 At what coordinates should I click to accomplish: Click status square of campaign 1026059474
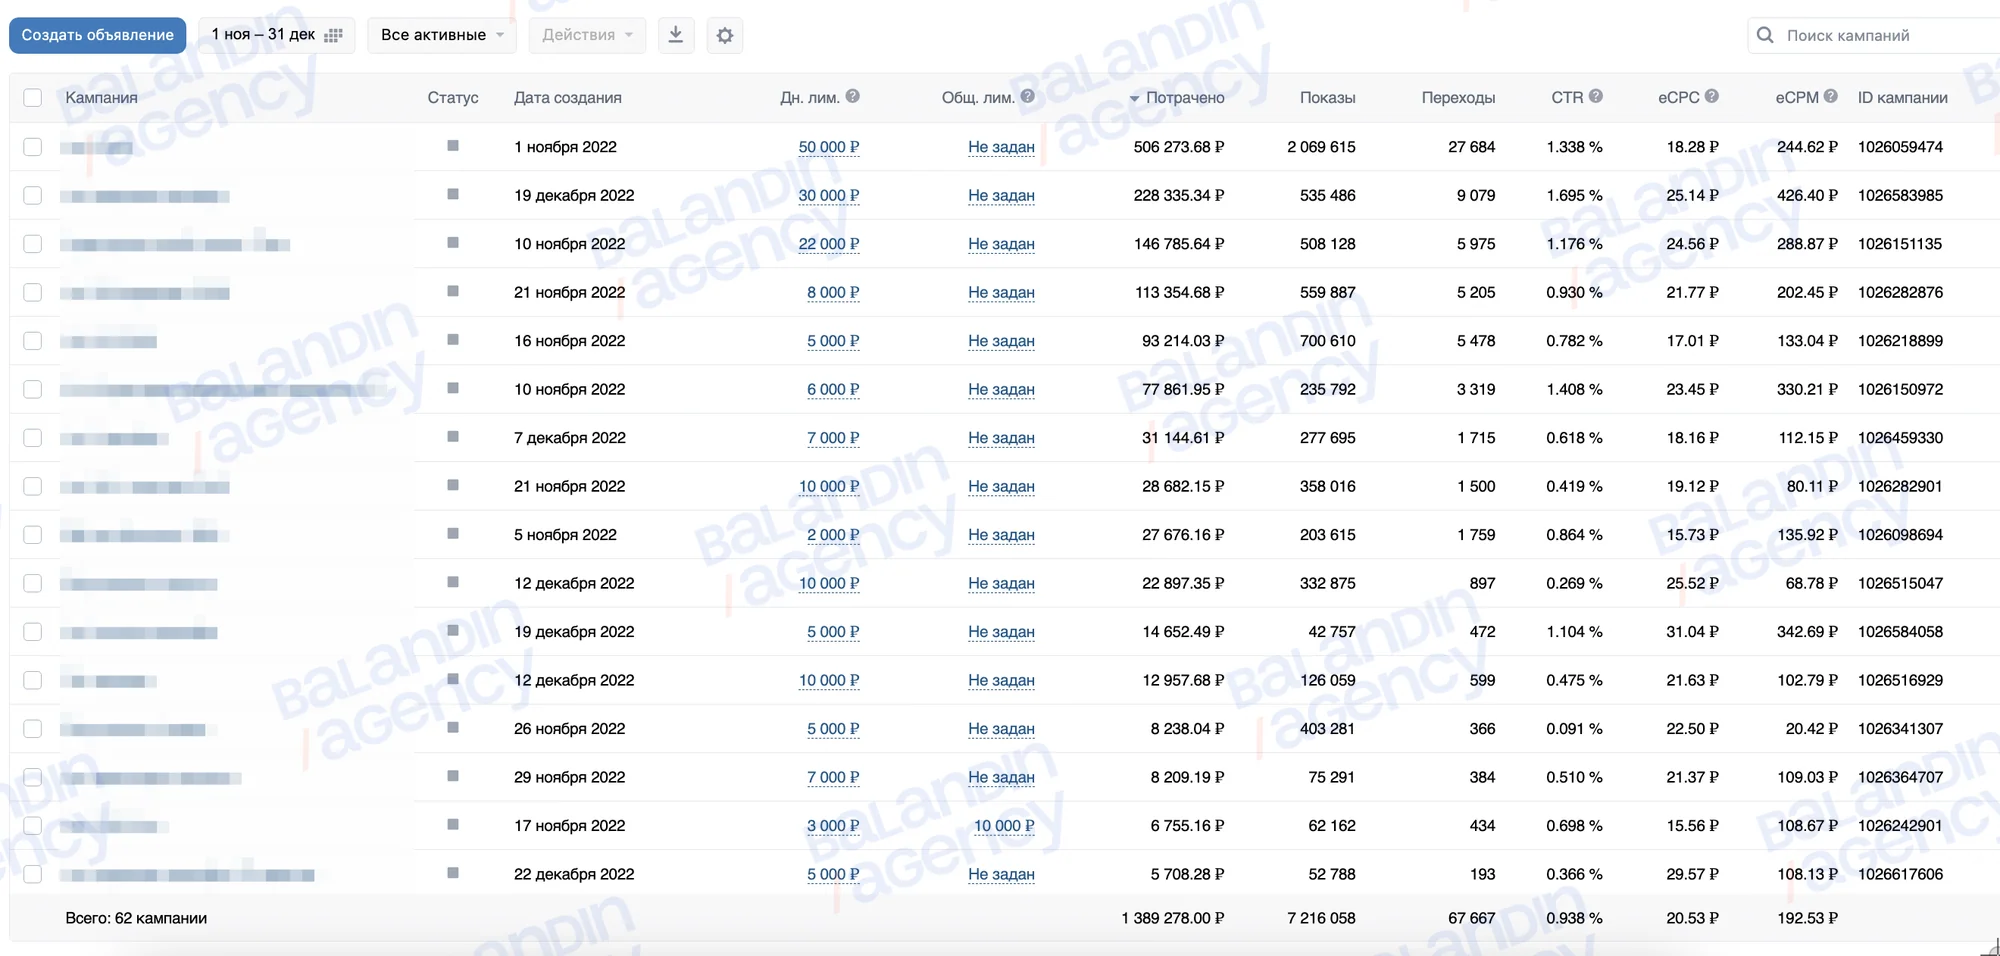[x=453, y=146]
